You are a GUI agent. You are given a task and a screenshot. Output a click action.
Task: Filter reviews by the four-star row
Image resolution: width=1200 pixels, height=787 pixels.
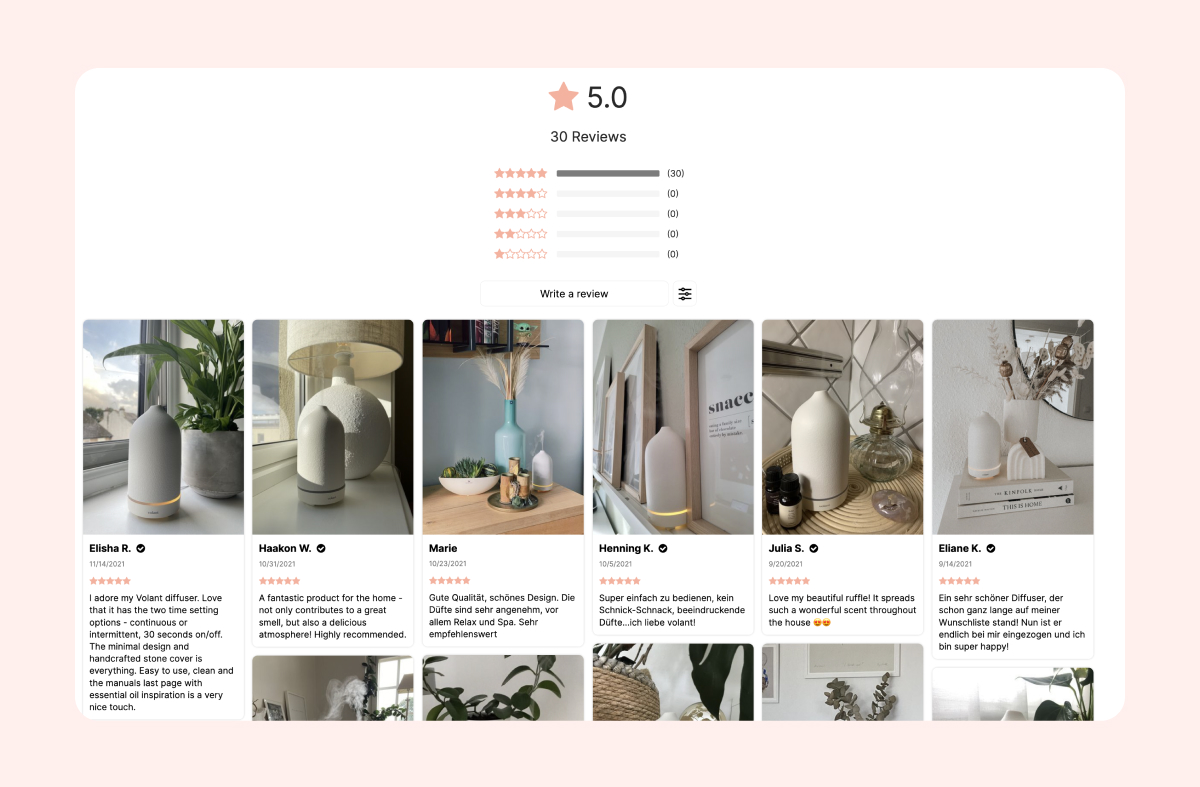[x=589, y=193]
